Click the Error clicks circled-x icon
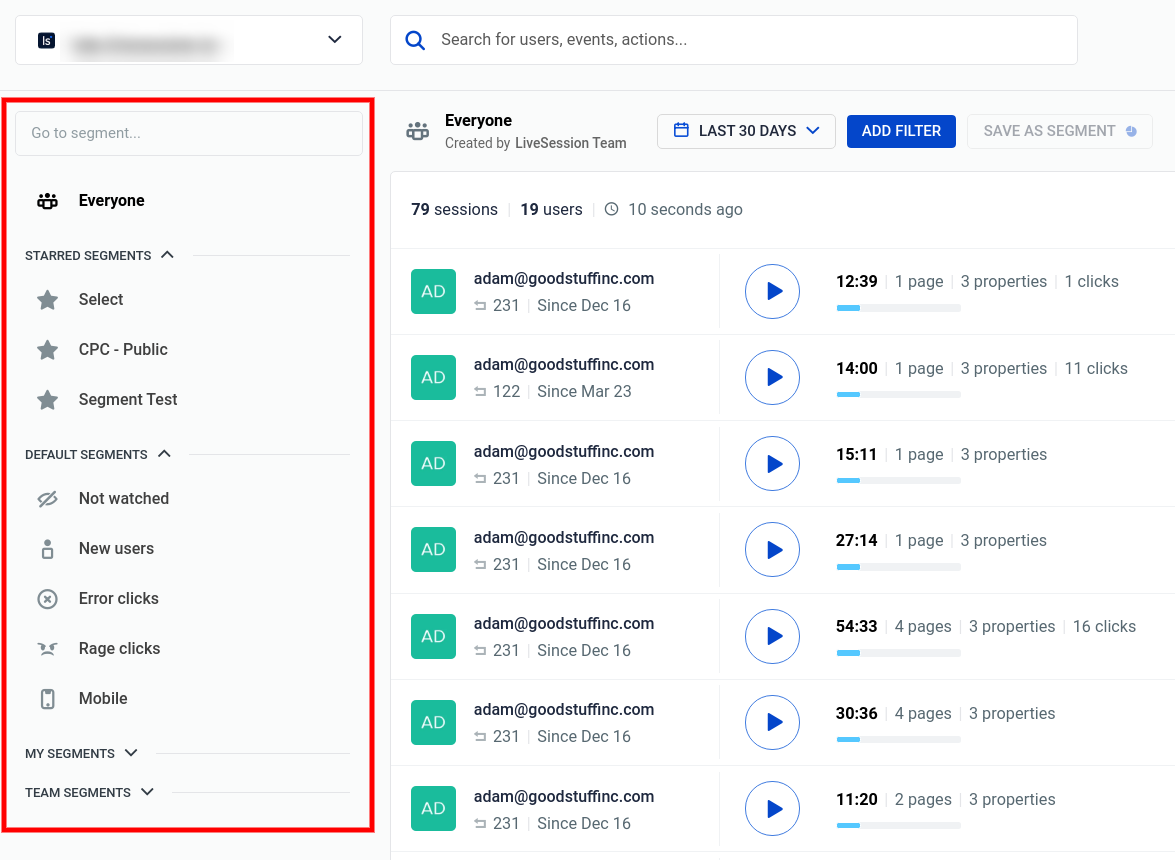This screenshot has width=1175, height=860. click(47, 599)
